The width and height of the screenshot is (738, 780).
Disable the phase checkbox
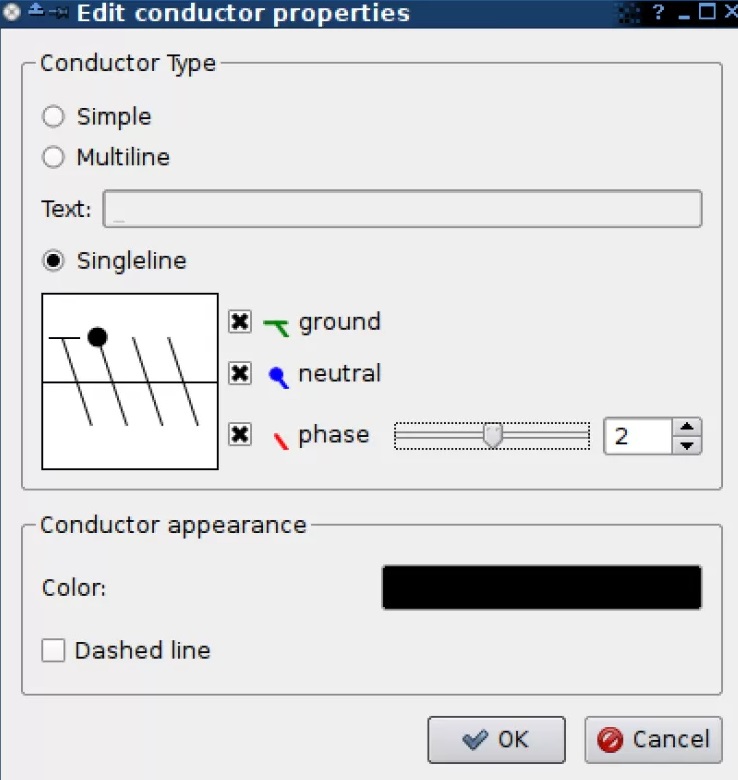(x=240, y=435)
